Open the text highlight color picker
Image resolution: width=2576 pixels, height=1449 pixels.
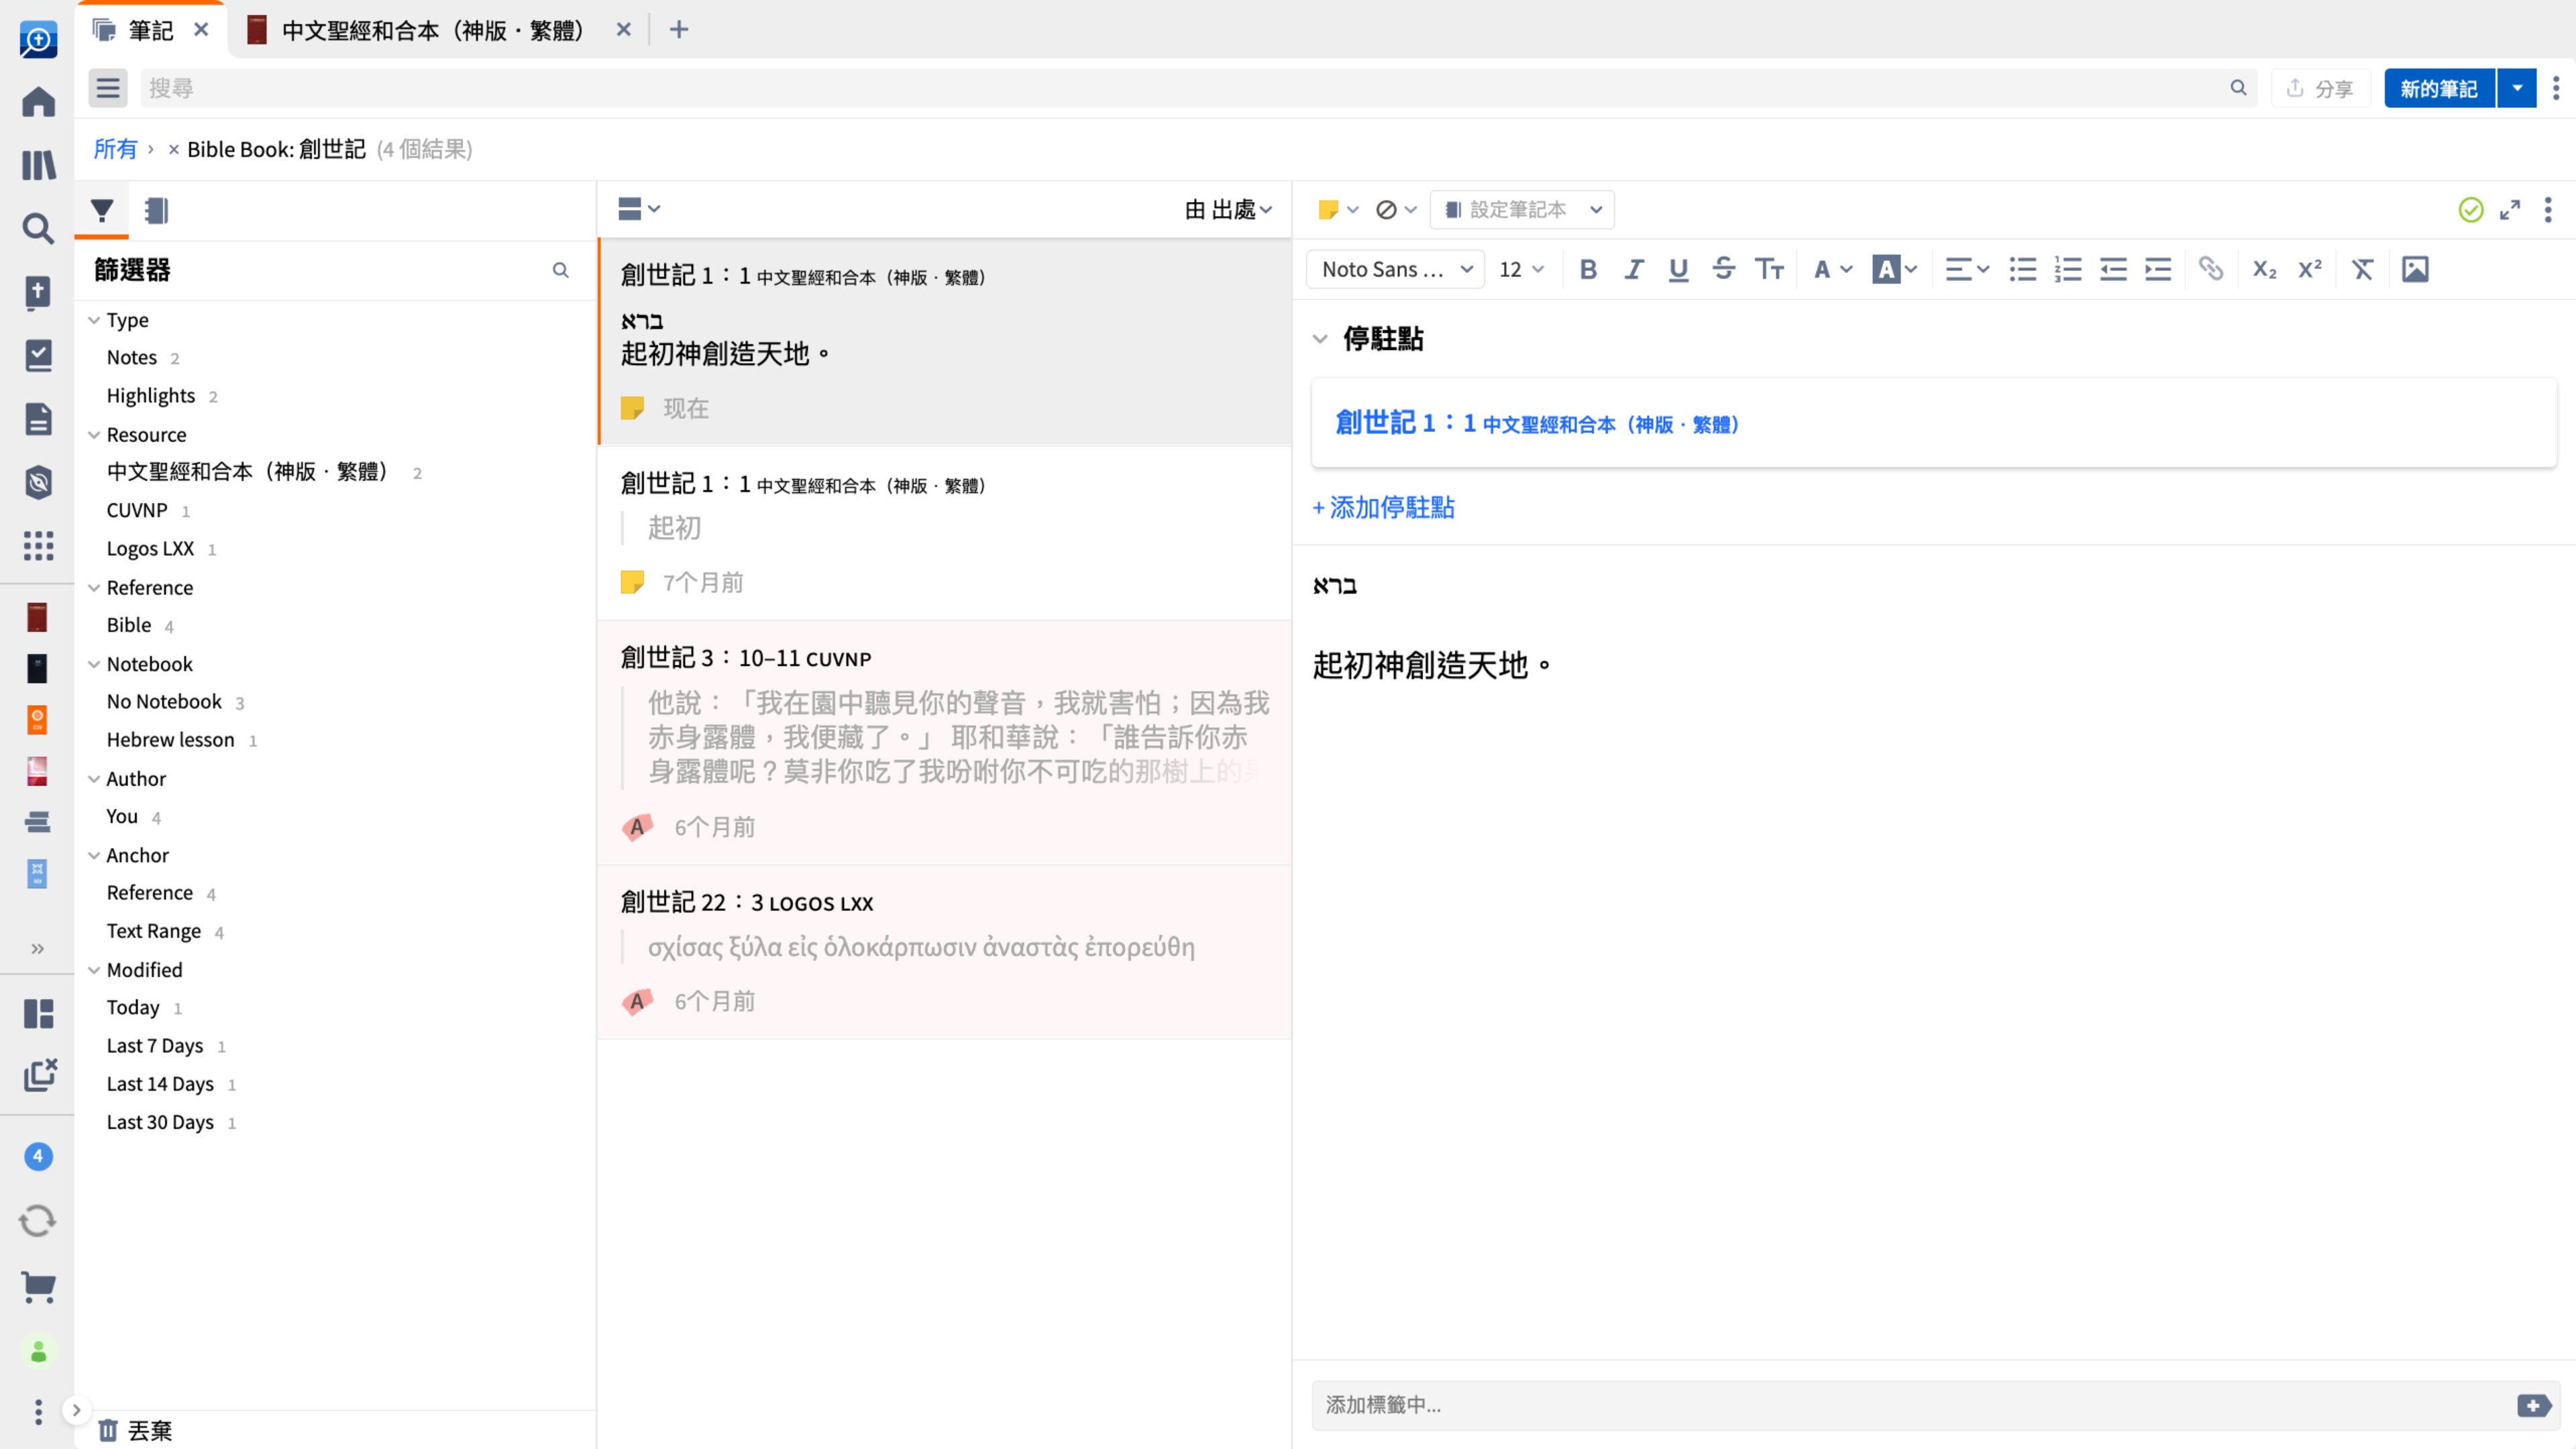pyautogui.click(x=1894, y=269)
